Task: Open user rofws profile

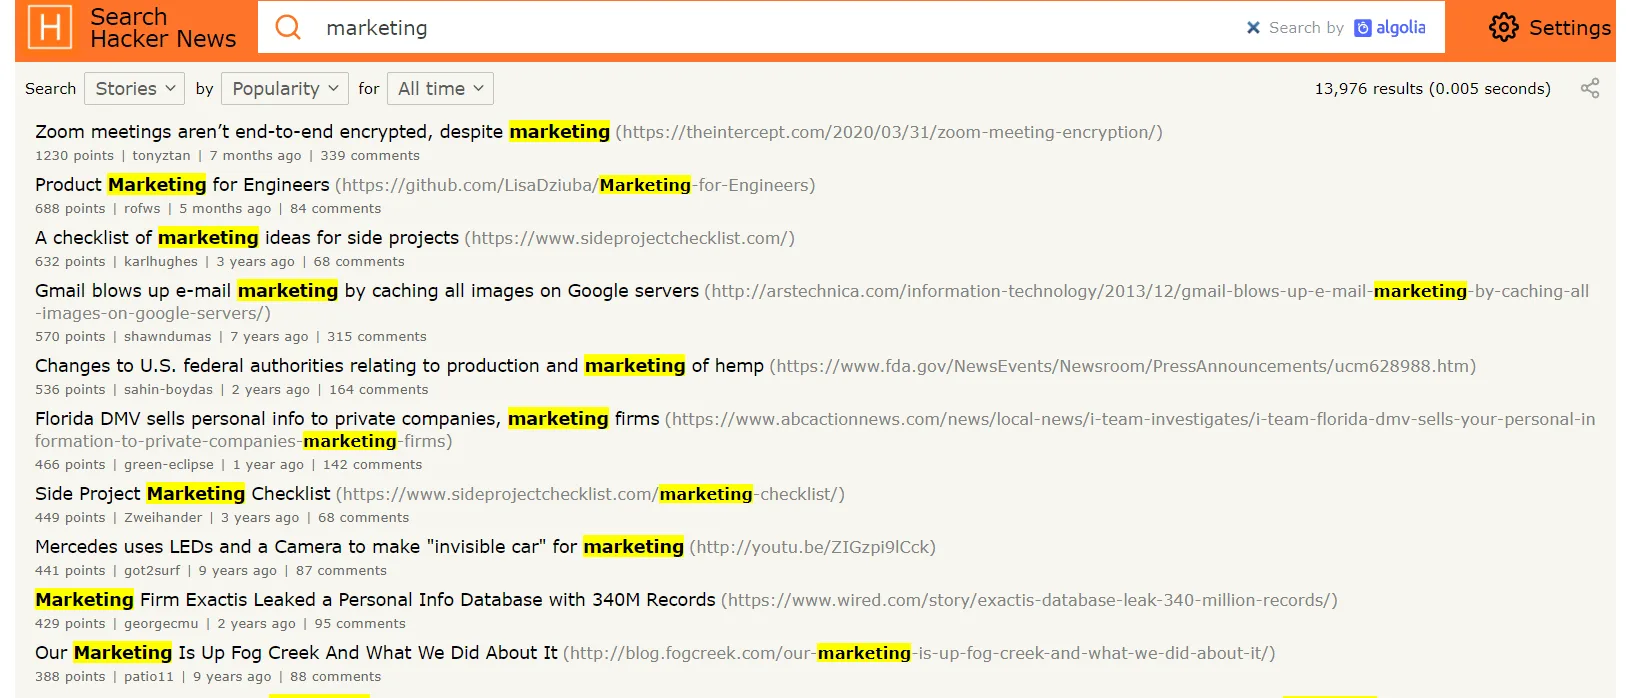Action: tap(142, 209)
